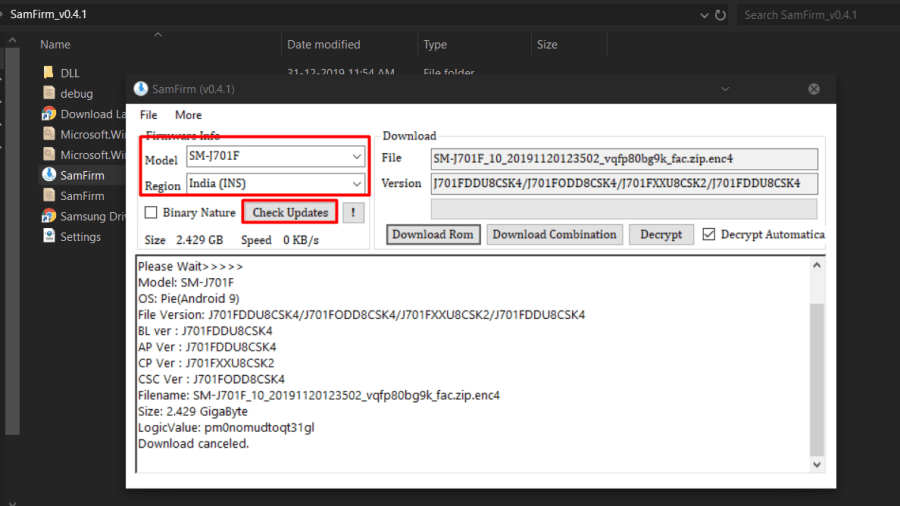
Task: Refresh the Explorer folder view
Action: (x=720, y=15)
